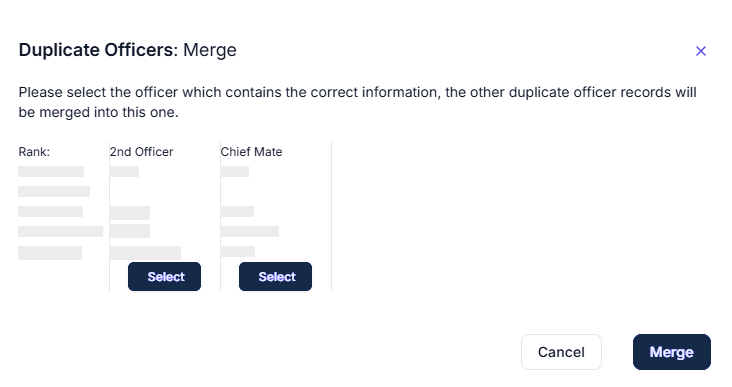This screenshot has height=387, width=732.
Task: Click the 2nd Officer rank value
Action: pyautogui.click(x=141, y=152)
